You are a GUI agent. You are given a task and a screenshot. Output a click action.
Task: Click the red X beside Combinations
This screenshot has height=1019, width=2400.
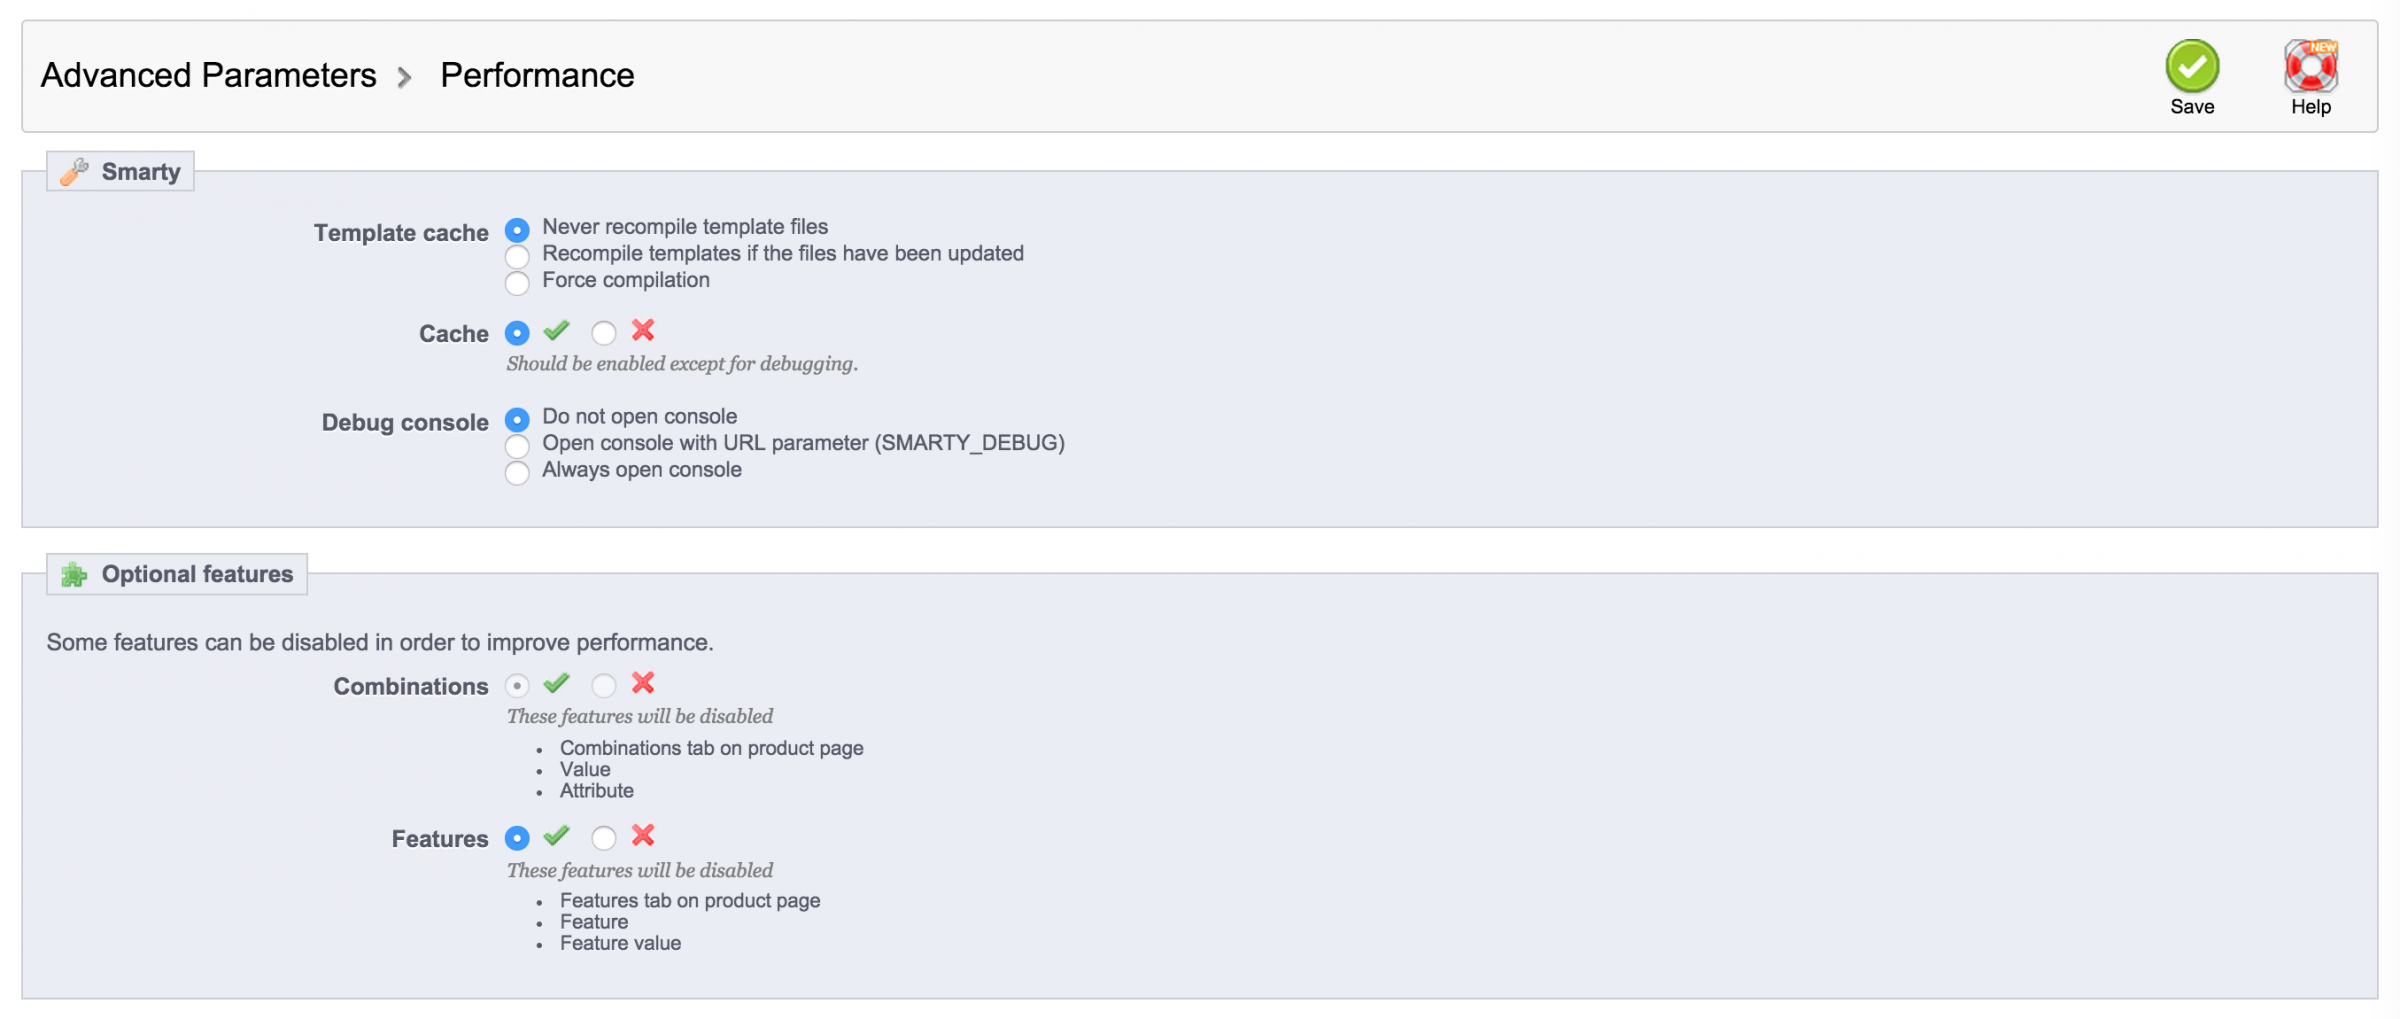643,683
